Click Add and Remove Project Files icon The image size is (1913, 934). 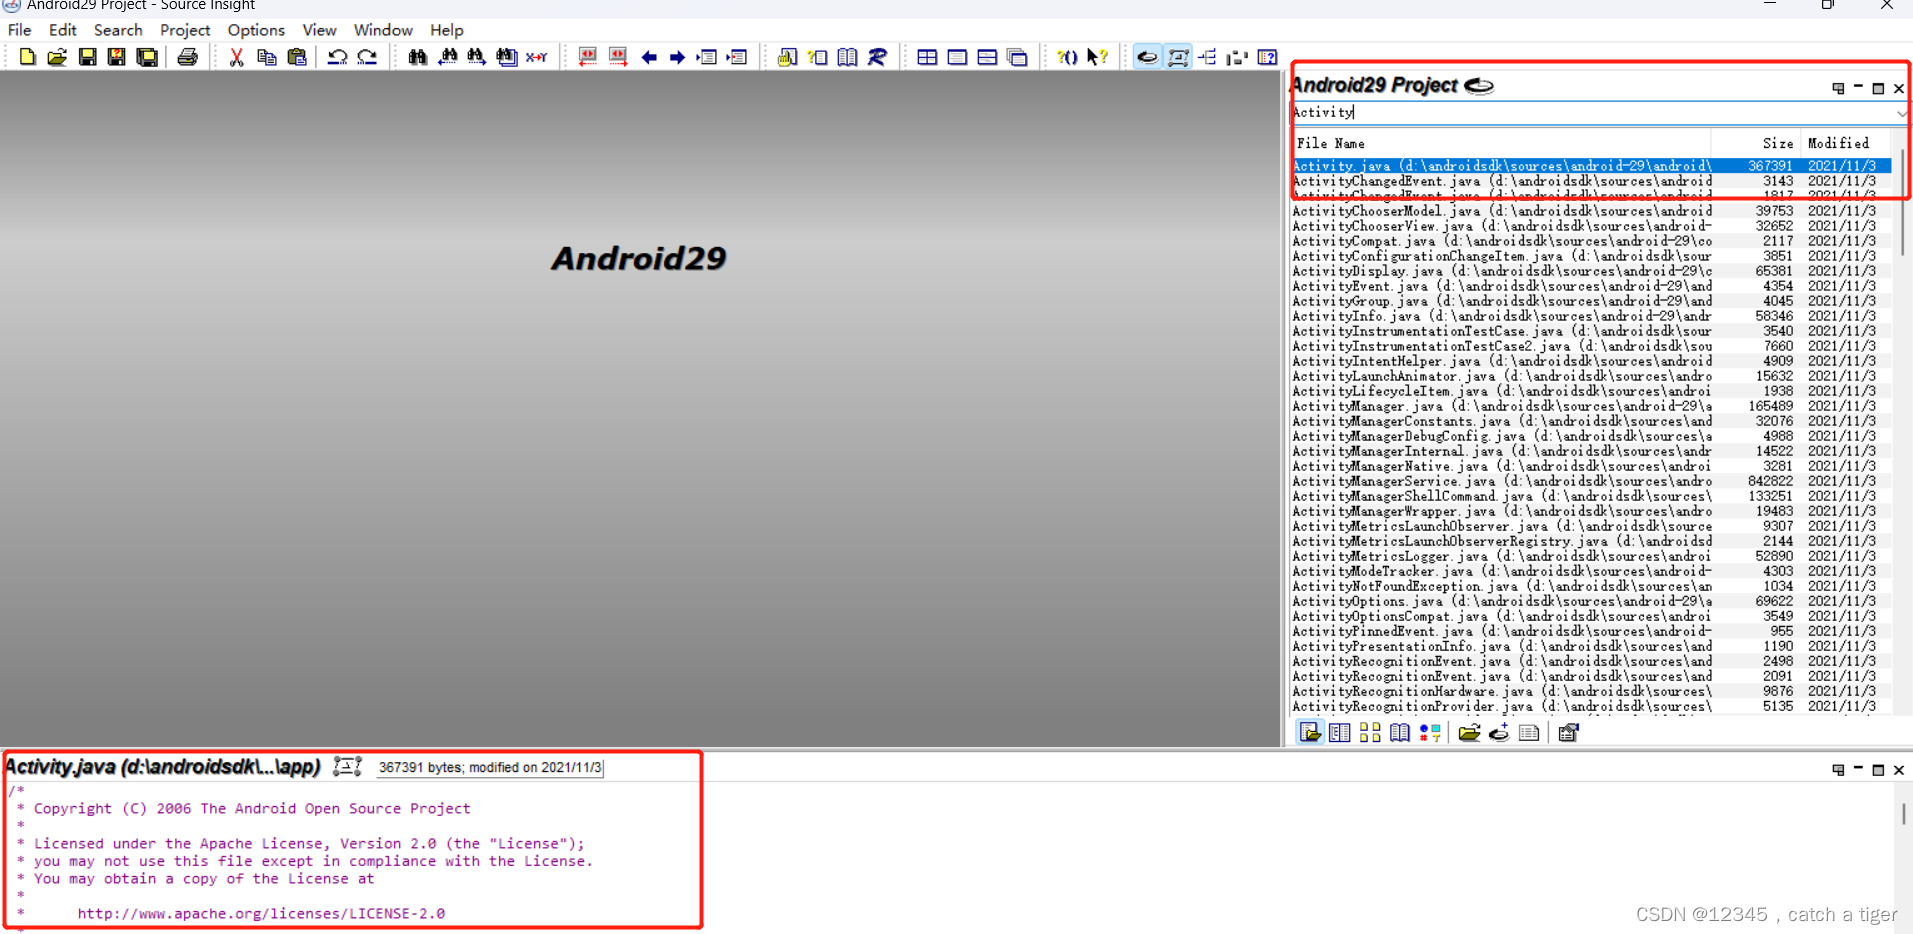click(x=1499, y=733)
